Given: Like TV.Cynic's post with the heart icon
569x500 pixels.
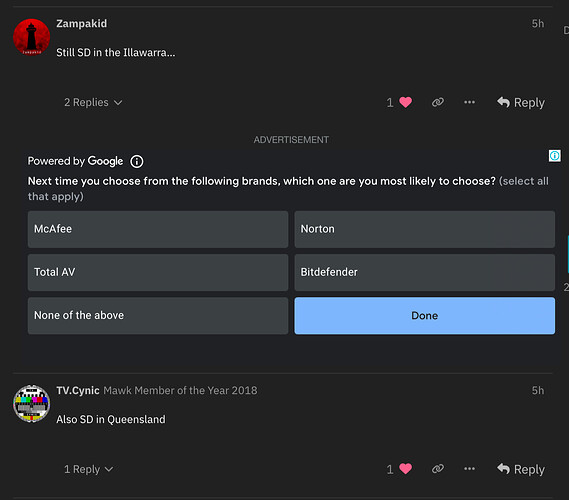Looking at the screenshot, I should coord(405,469).
